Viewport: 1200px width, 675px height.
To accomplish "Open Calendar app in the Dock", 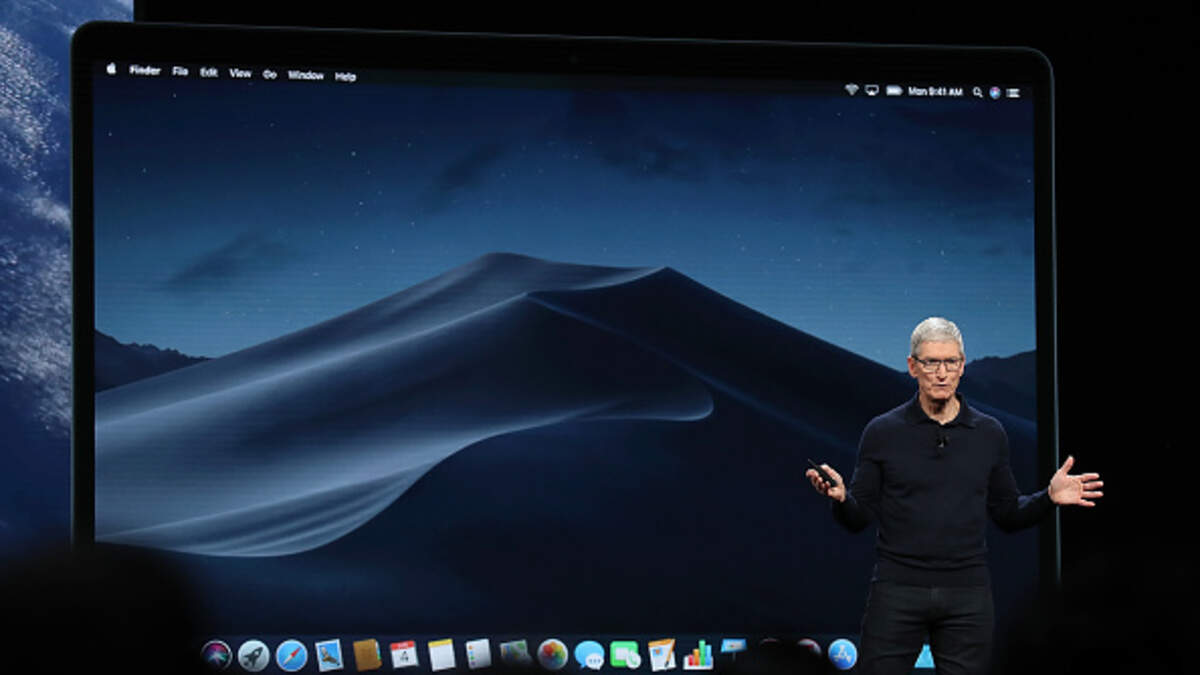I will pyautogui.click(x=404, y=655).
